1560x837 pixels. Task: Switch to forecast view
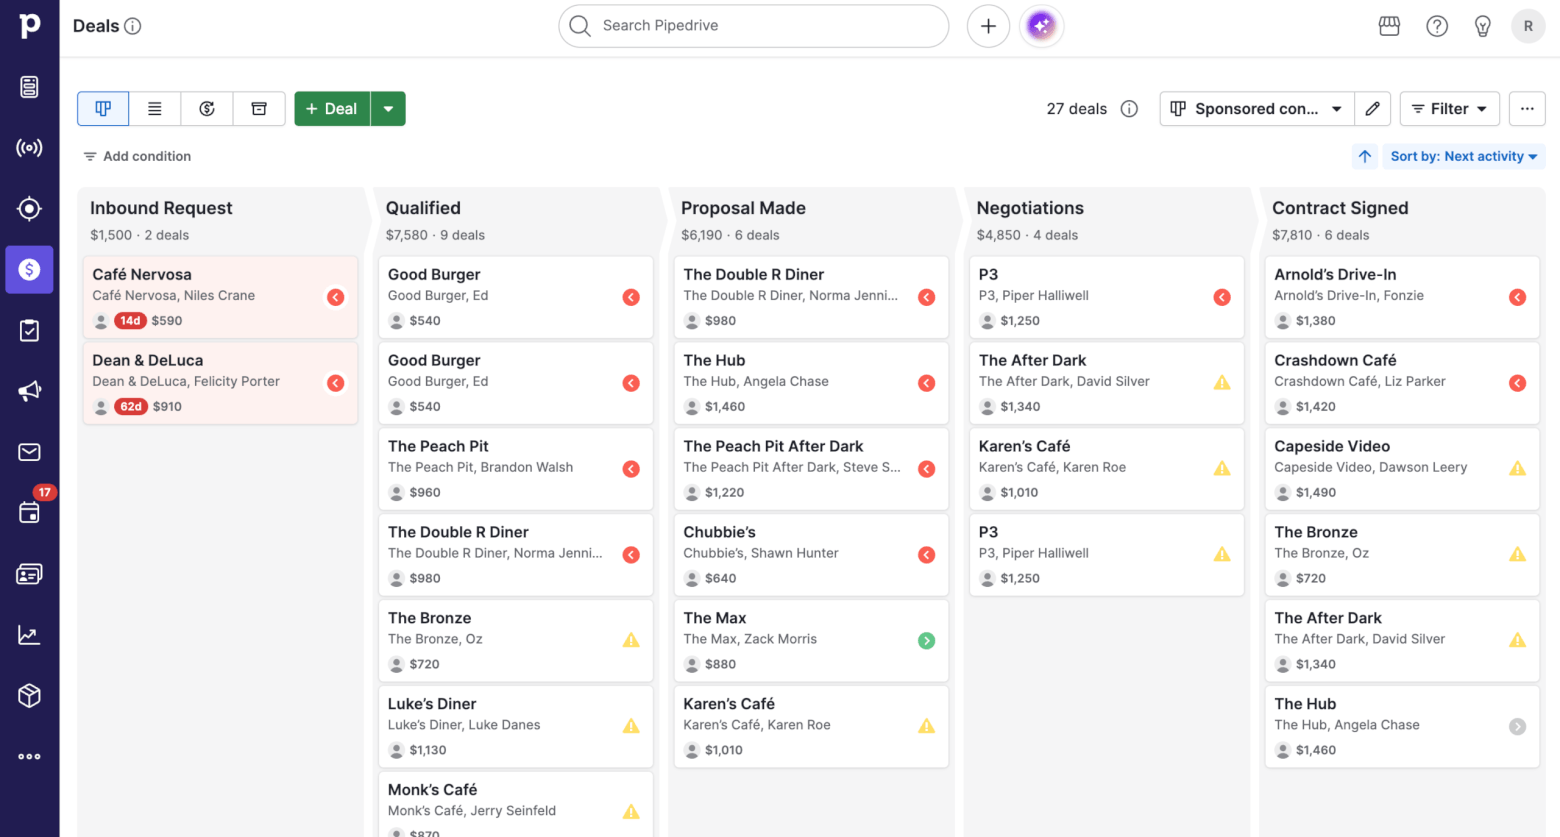point(207,109)
